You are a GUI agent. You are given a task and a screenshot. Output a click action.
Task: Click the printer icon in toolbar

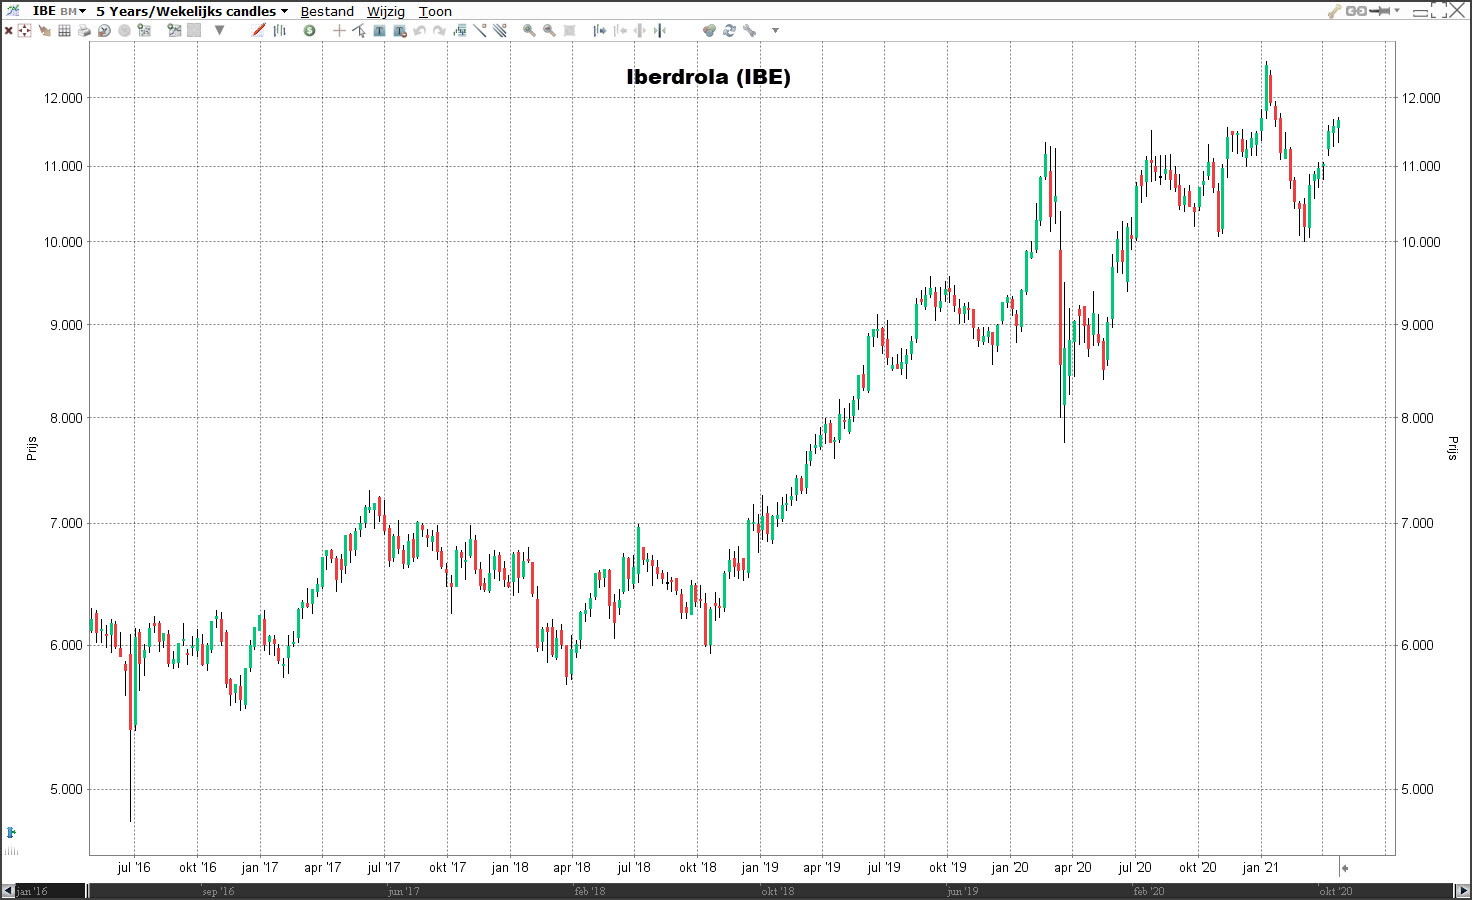tap(84, 31)
